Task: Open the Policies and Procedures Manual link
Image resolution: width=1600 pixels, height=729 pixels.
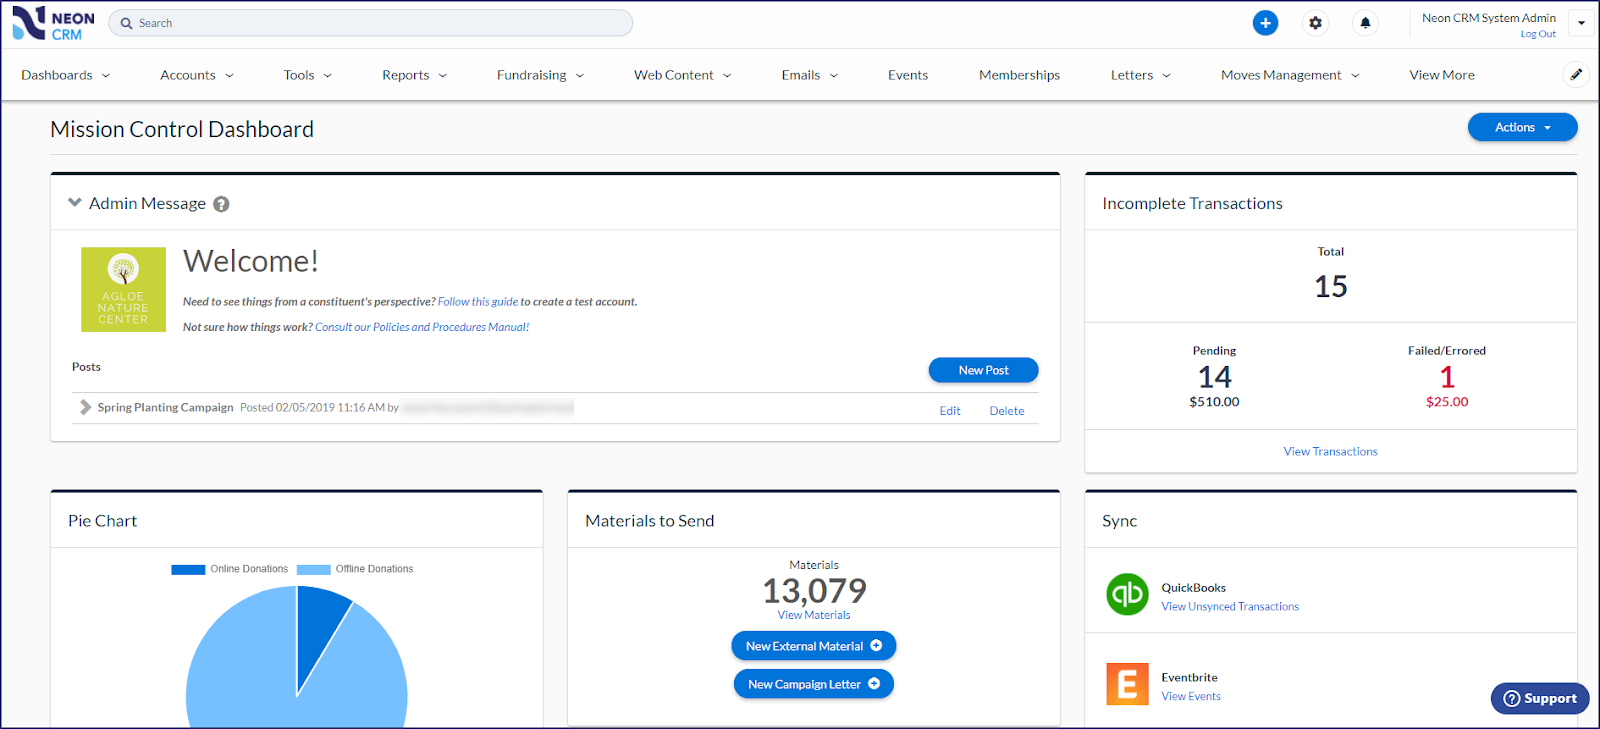Action: coord(422,327)
